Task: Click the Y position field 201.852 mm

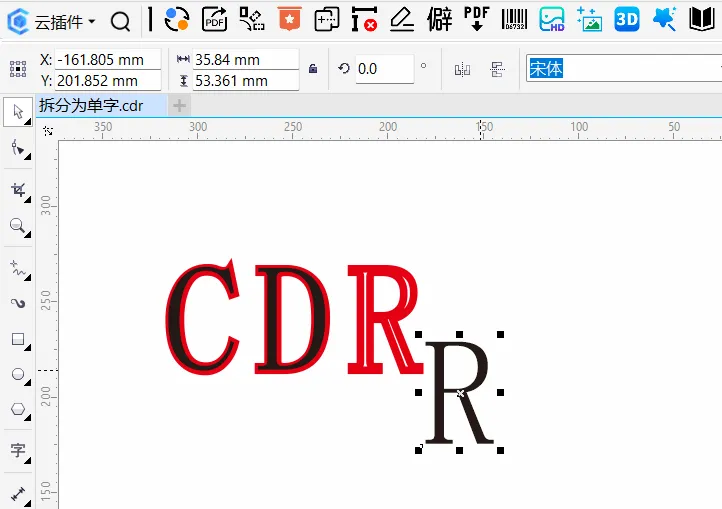Action: click(108, 81)
